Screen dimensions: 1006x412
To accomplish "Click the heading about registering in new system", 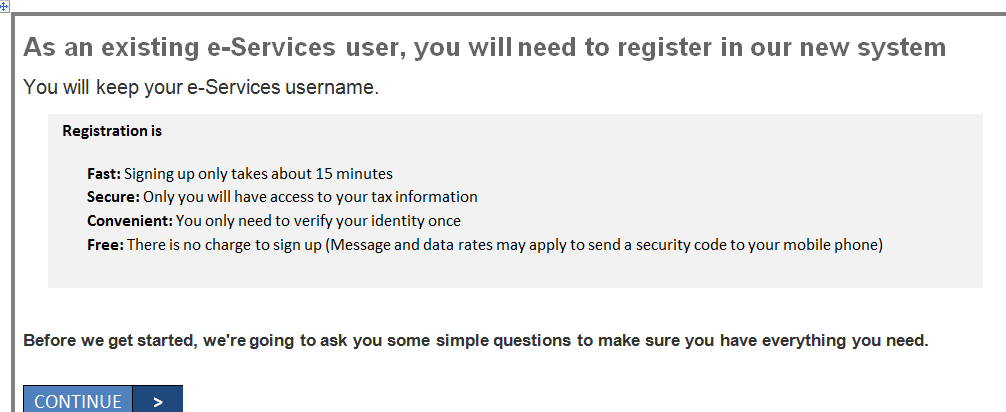I will (x=484, y=48).
